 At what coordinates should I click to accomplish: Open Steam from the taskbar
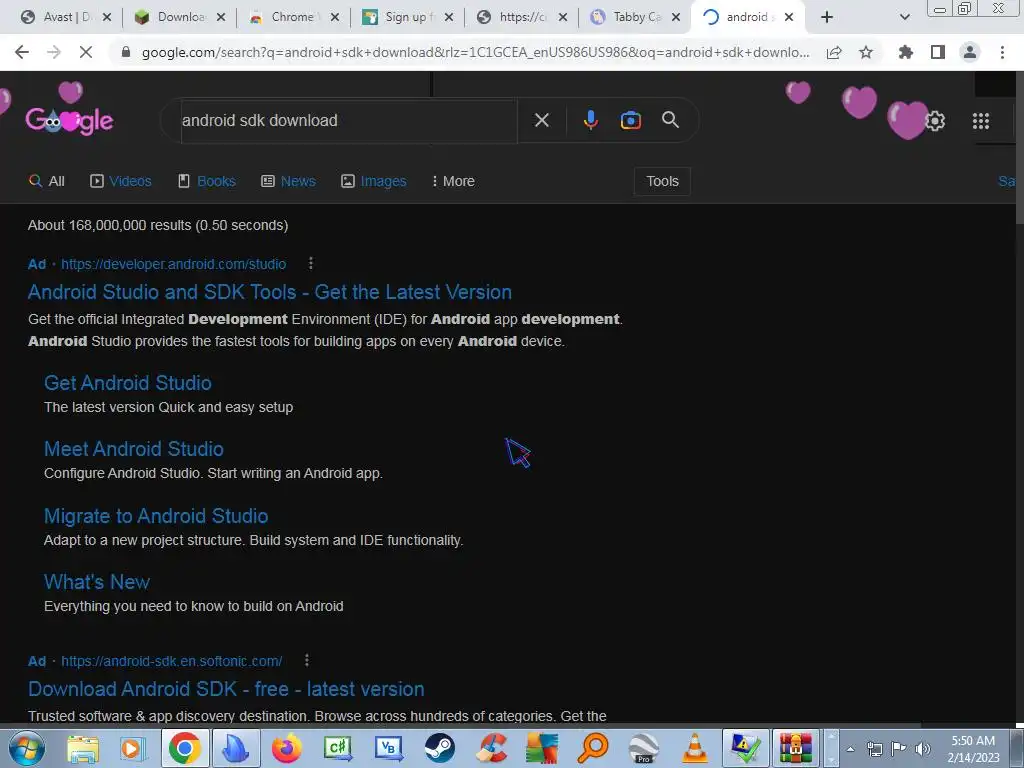440,748
